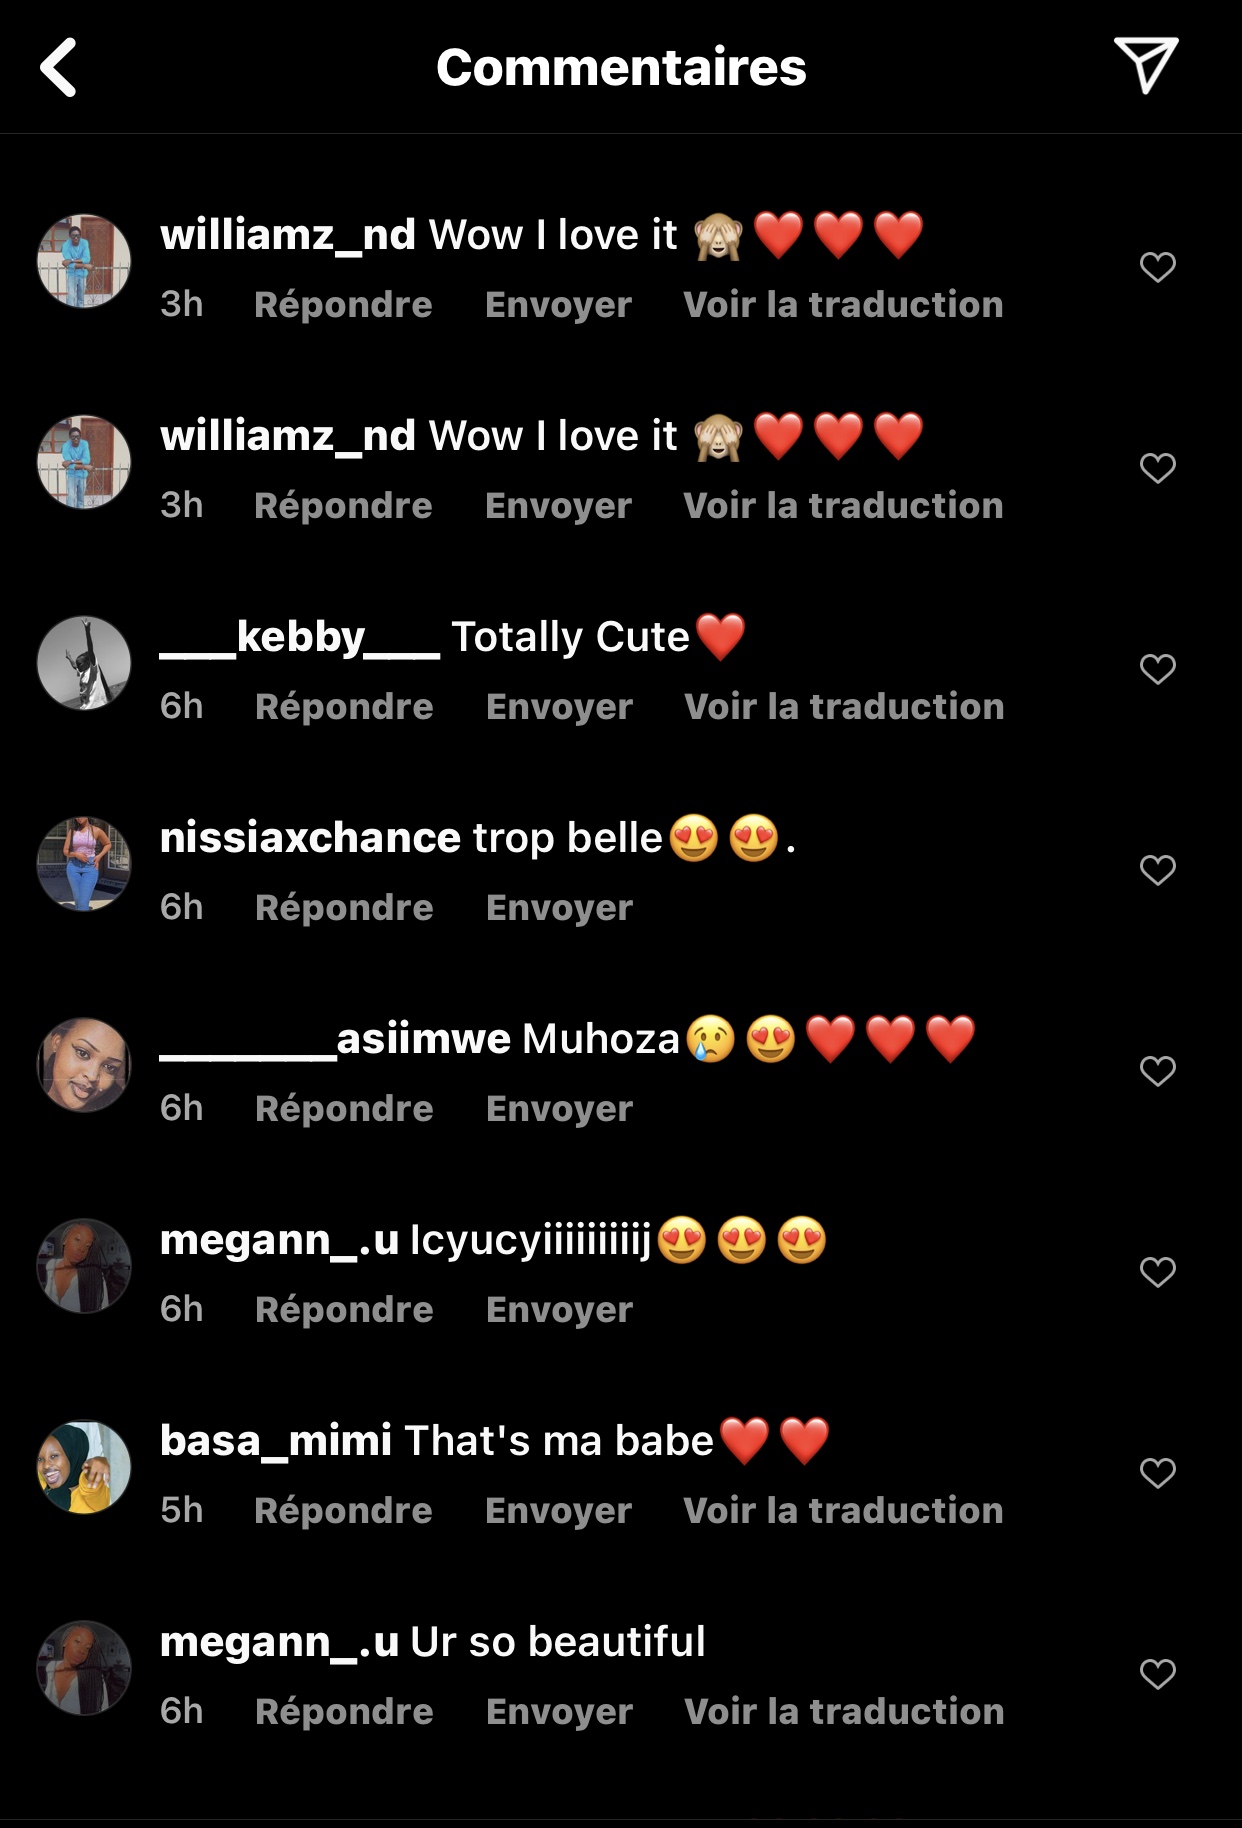Reply to ___kebby___ with Répondre
Image resolution: width=1242 pixels, height=1828 pixels.
[344, 707]
